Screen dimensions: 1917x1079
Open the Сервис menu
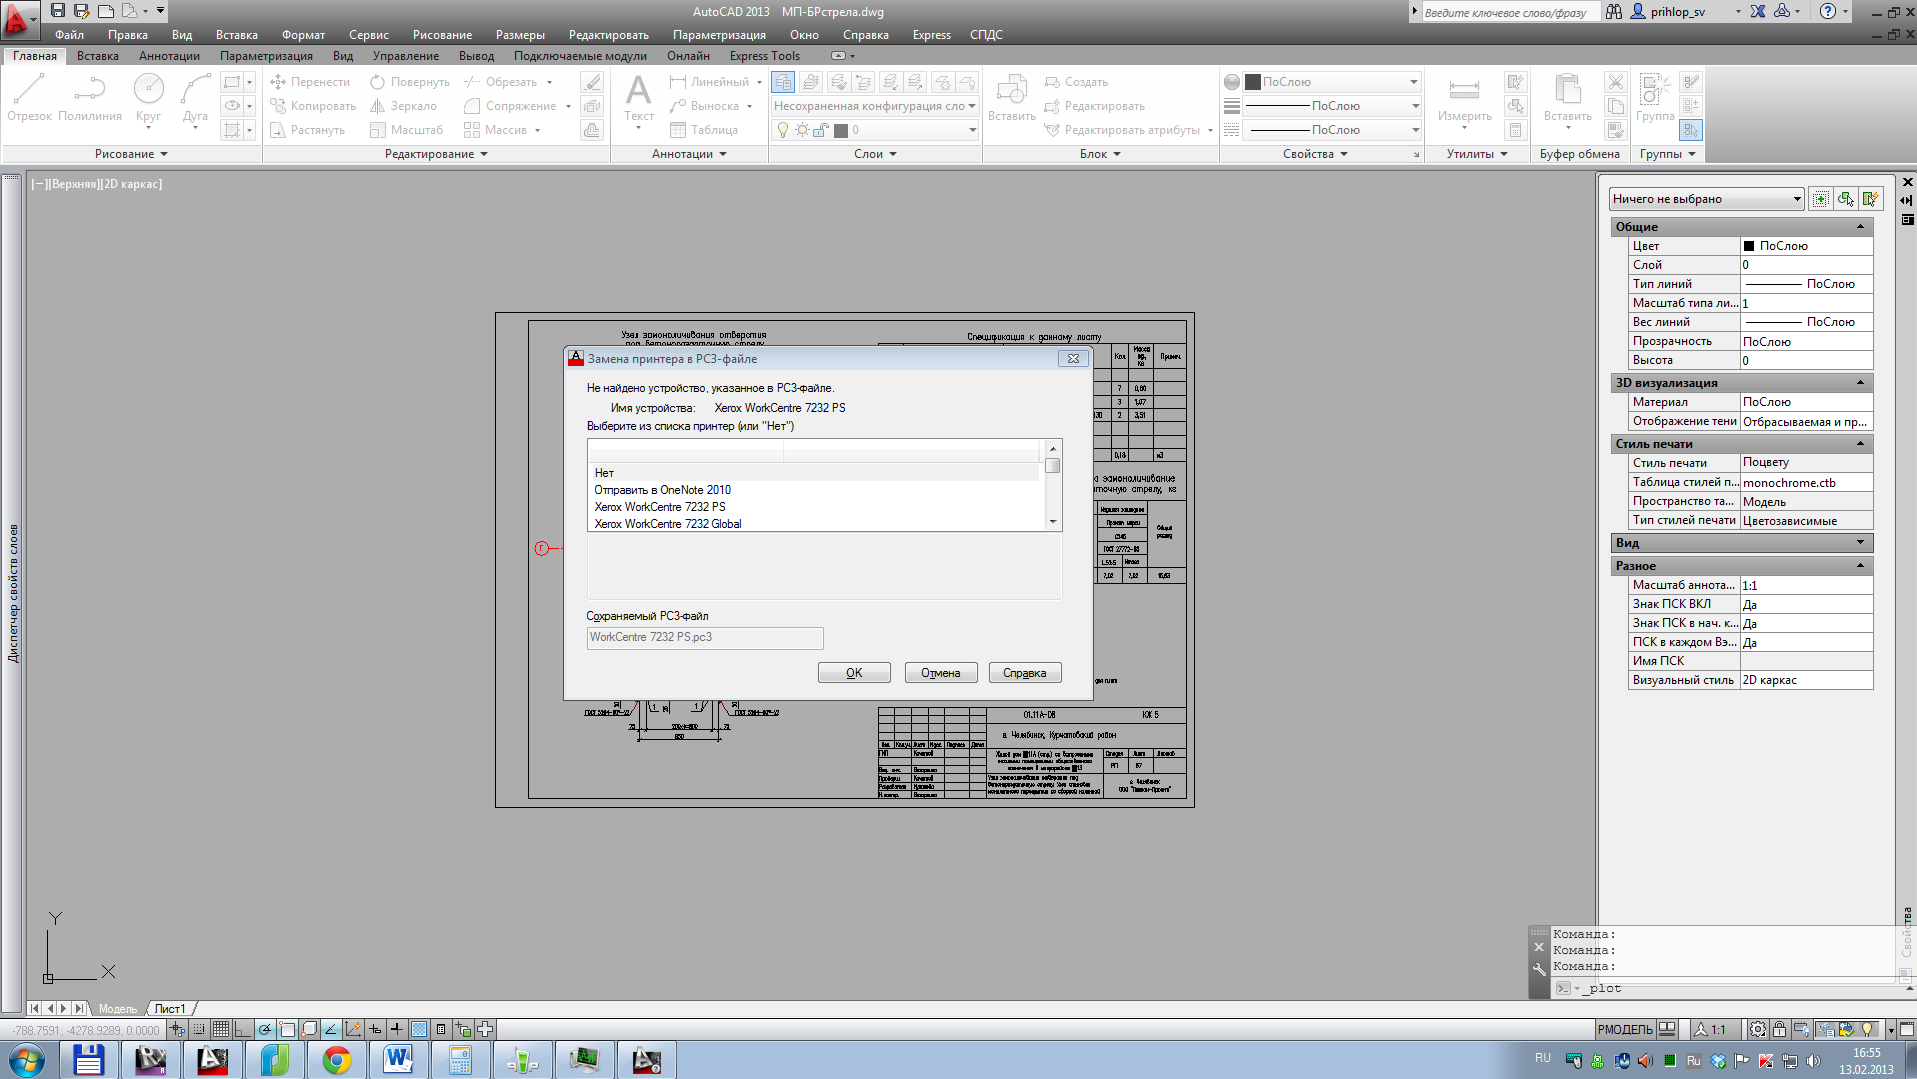pyautogui.click(x=369, y=35)
